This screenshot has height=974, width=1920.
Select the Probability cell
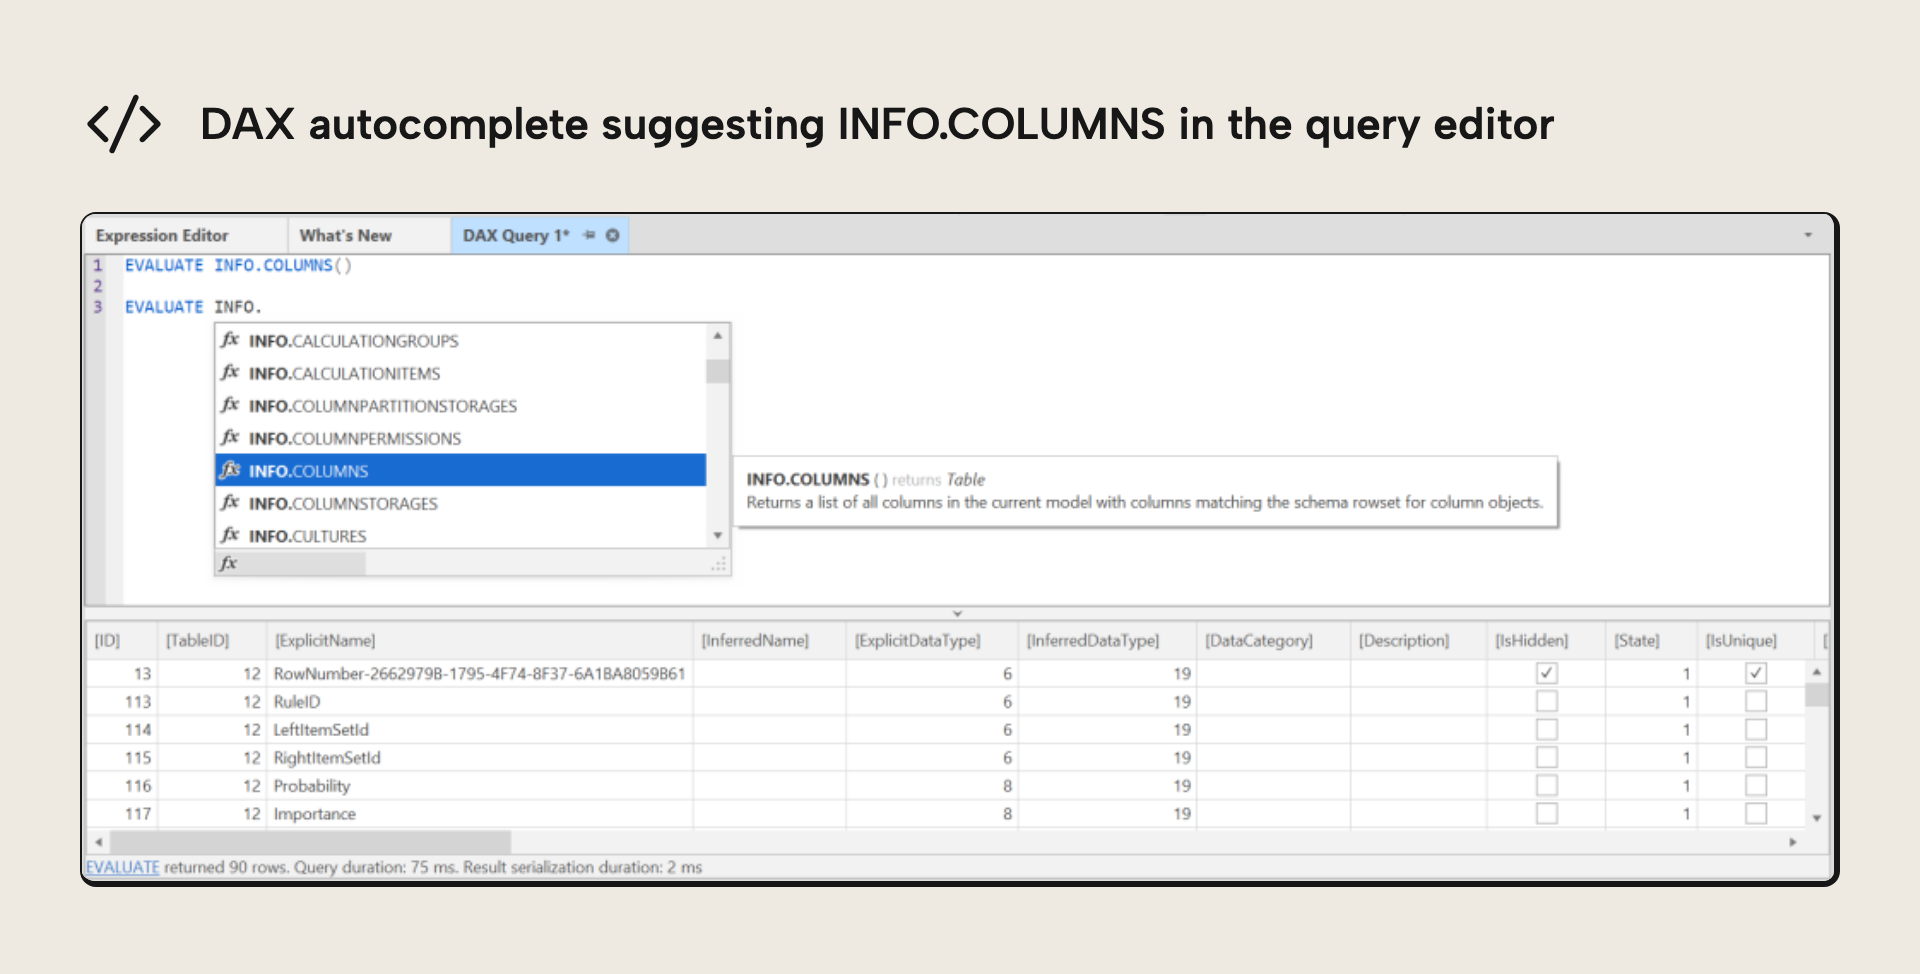(479, 785)
